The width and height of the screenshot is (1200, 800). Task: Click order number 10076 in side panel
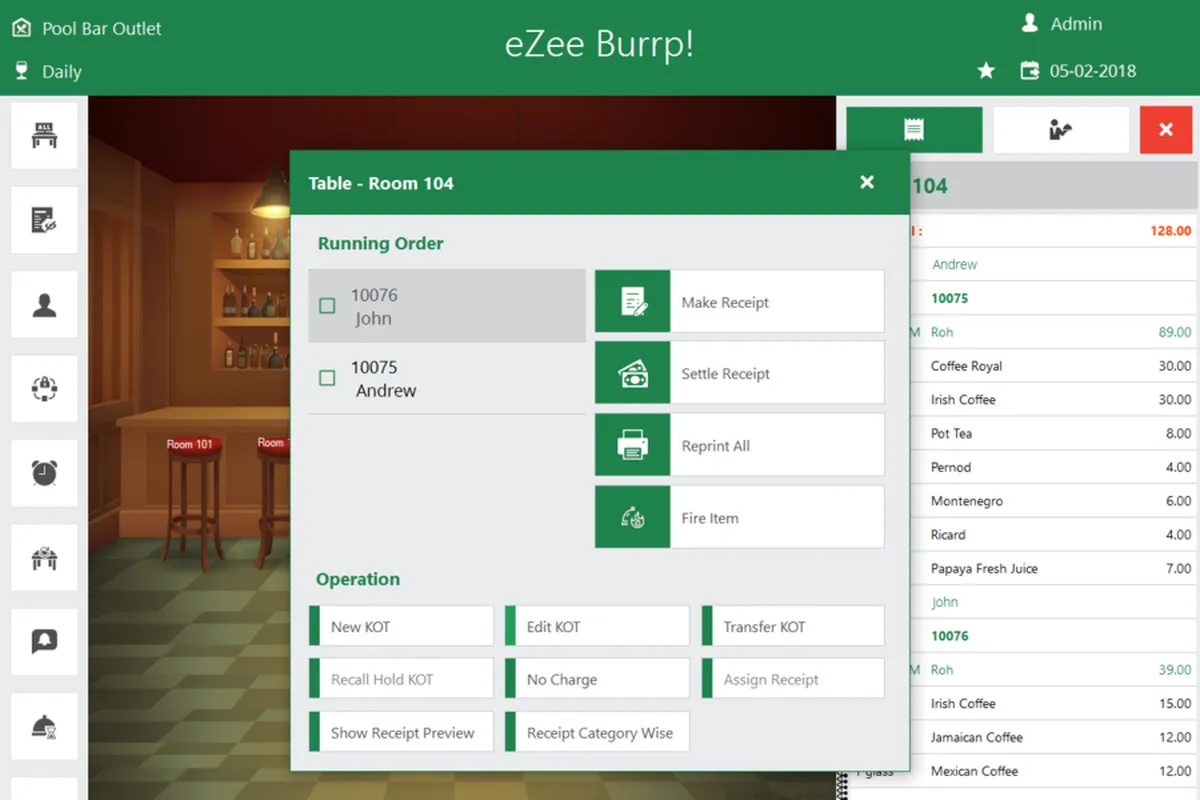(x=949, y=636)
